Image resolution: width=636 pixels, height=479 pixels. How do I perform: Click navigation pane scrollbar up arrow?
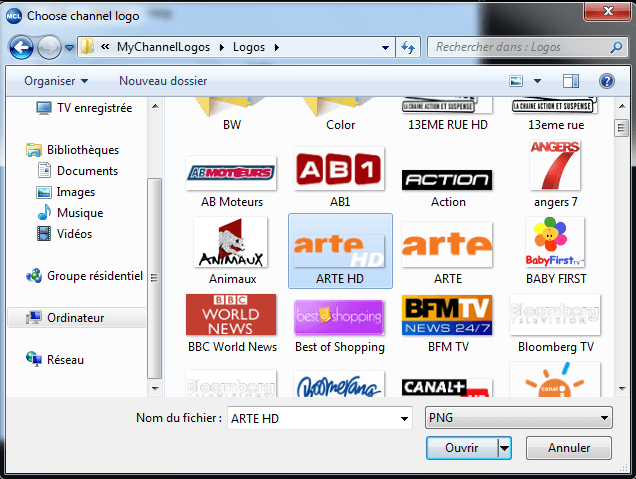[x=155, y=106]
